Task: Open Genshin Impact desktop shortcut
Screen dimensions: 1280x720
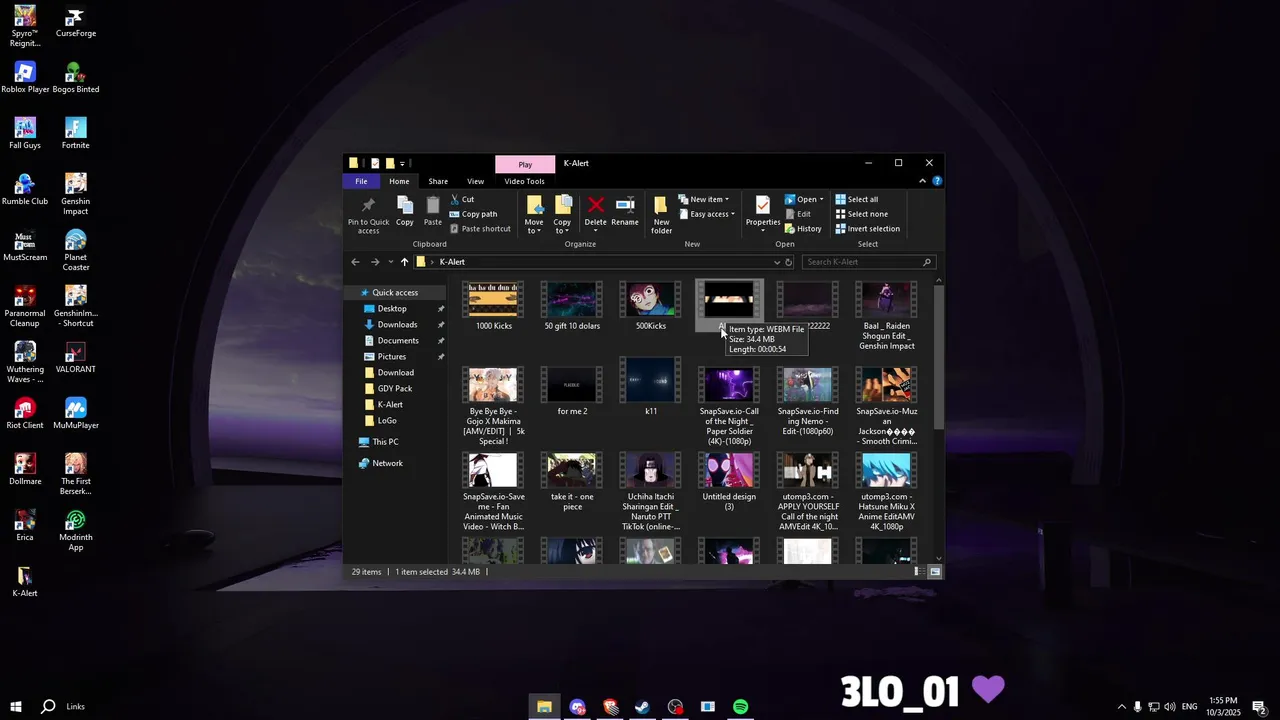Action: coord(75,195)
